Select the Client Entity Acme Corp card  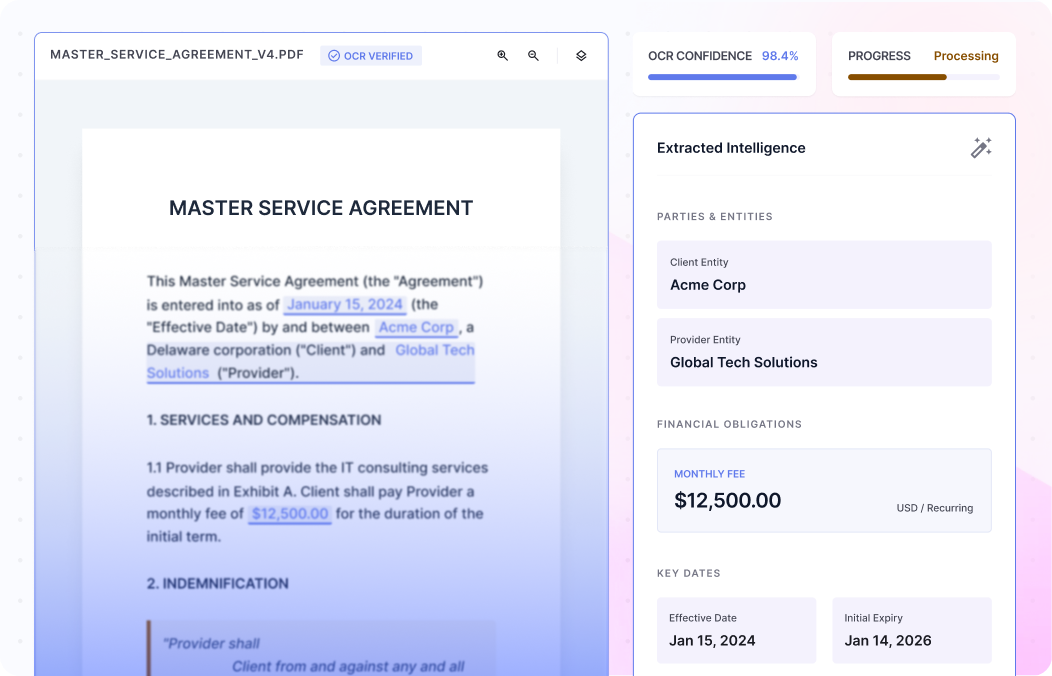pyautogui.click(x=824, y=274)
